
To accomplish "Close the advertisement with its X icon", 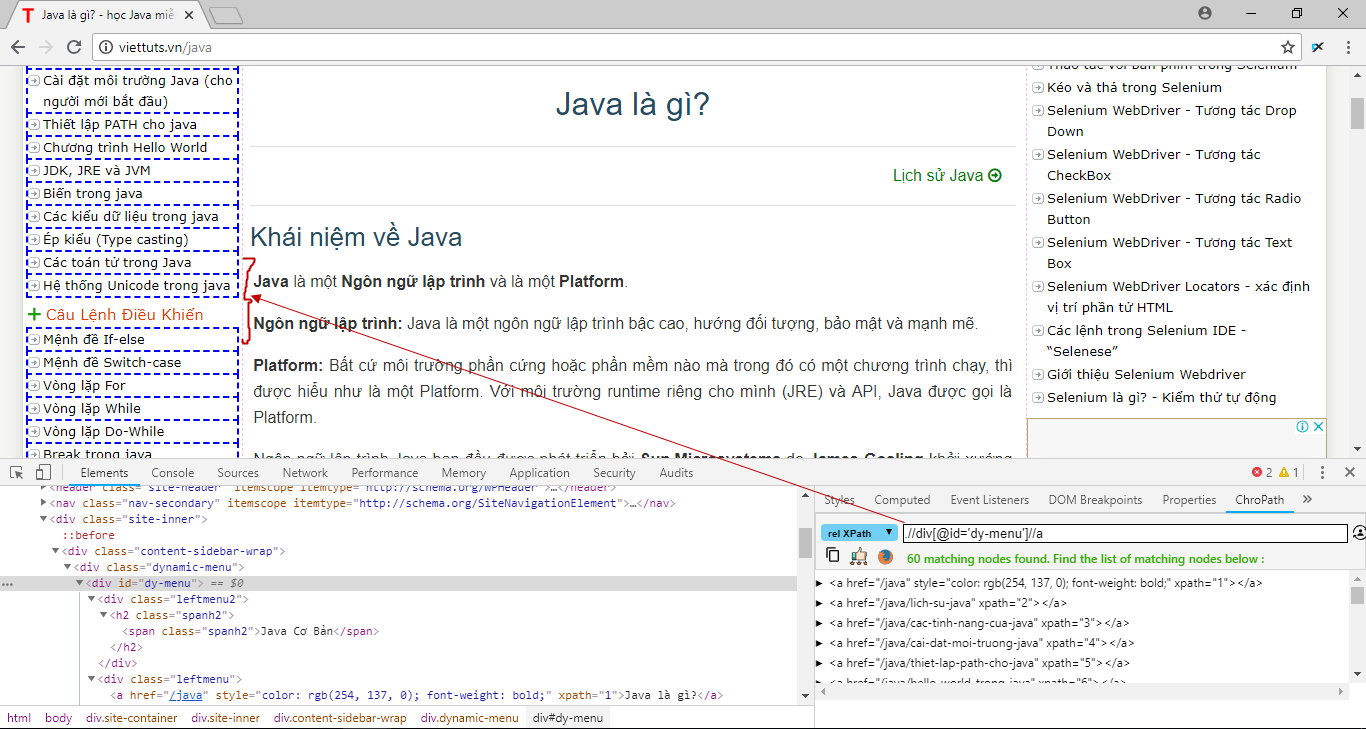I will 1318,426.
